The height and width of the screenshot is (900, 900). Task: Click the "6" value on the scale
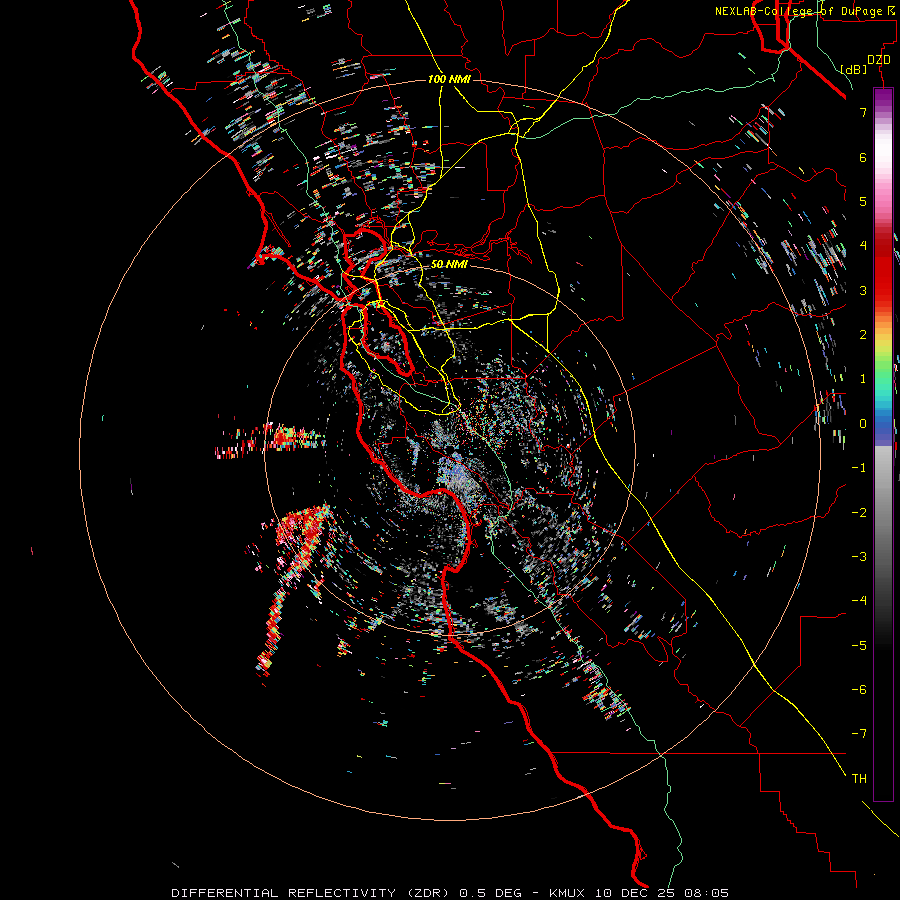click(x=863, y=157)
